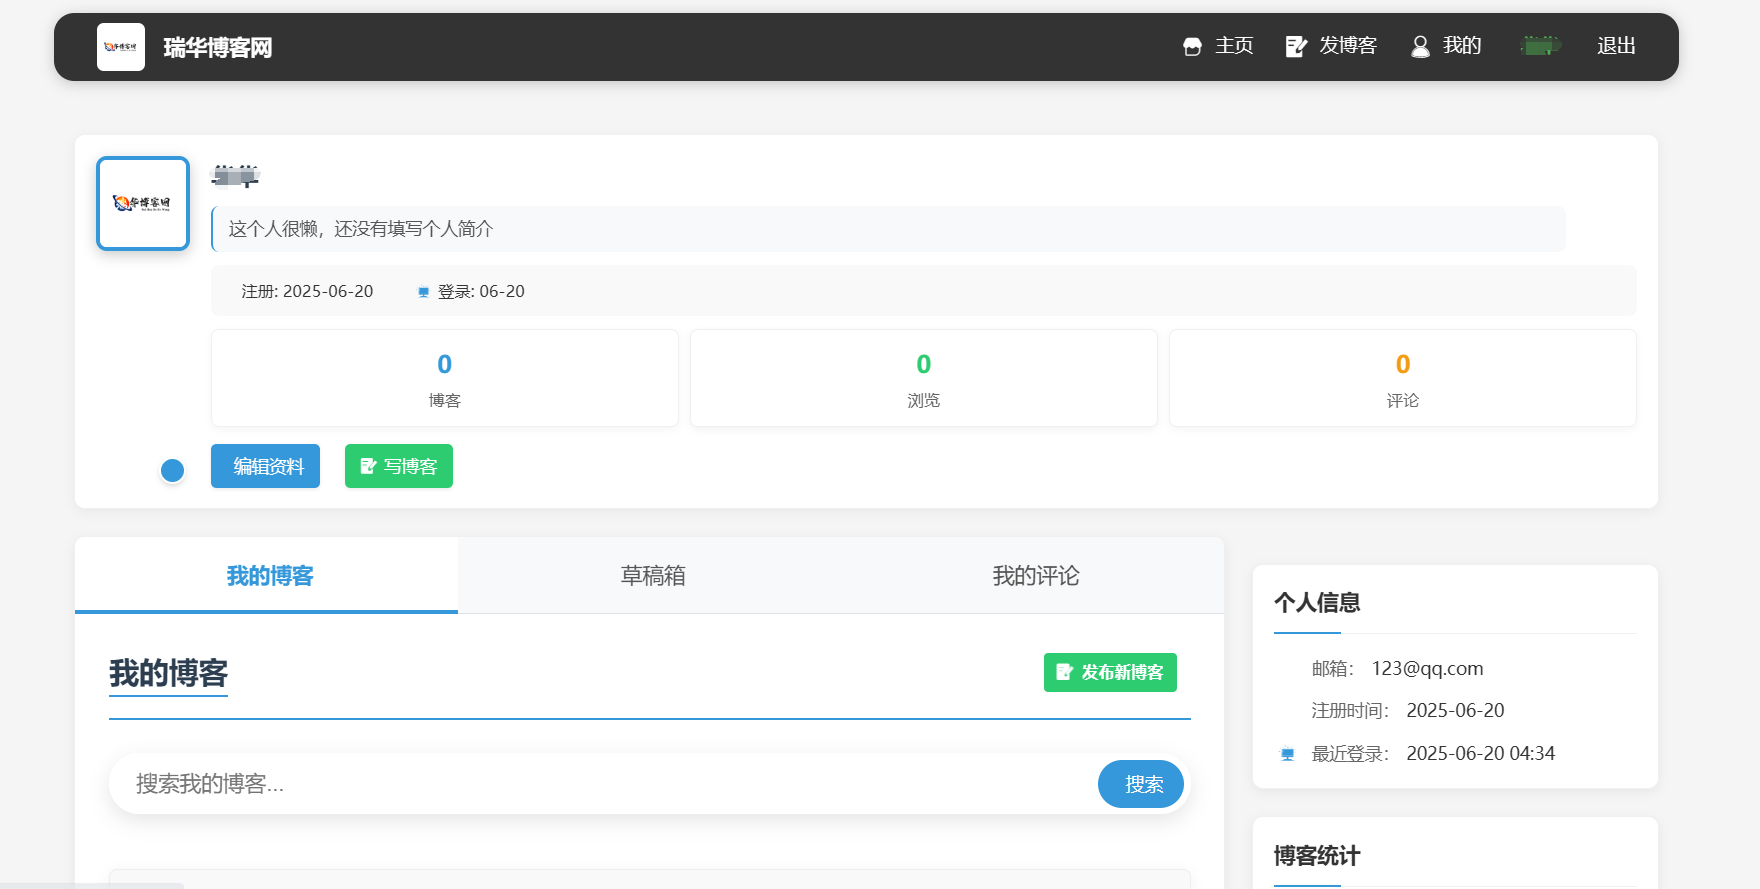Image resolution: width=1760 pixels, height=889 pixels.
Task: Go to 主页 via the home icon
Action: [1192, 46]
